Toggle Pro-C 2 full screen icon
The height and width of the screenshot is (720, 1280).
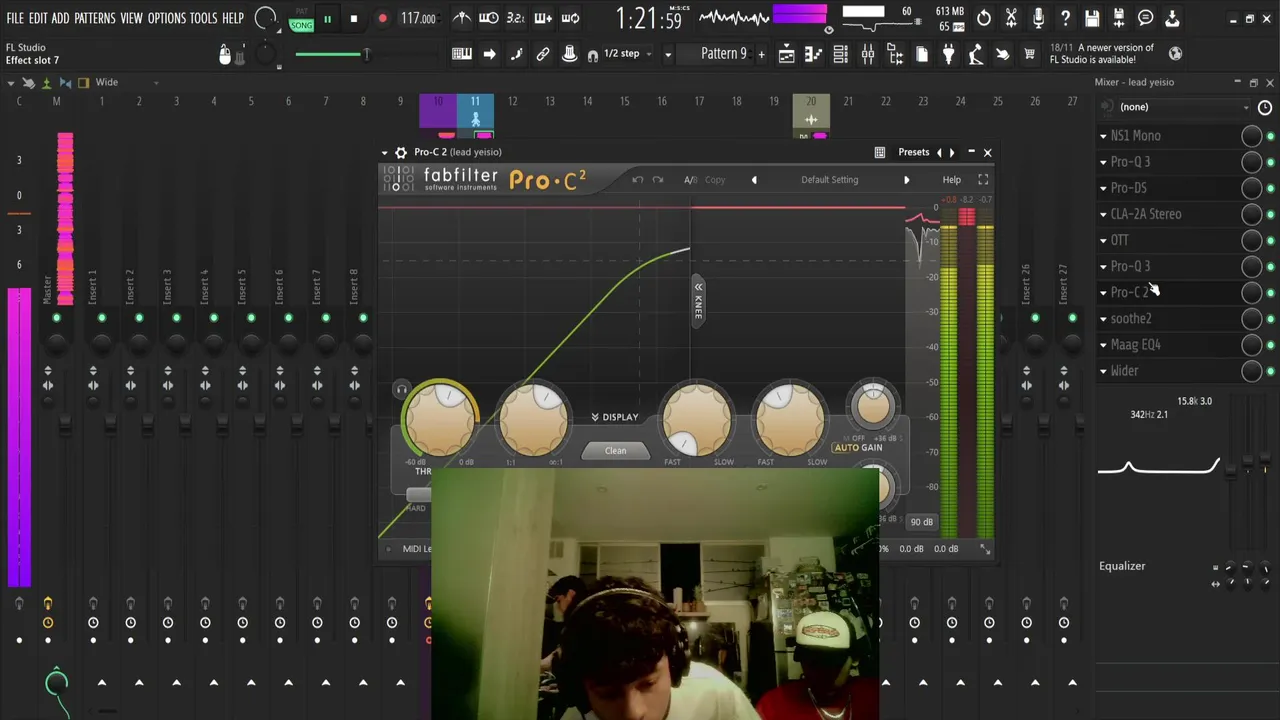coord(983,180)
